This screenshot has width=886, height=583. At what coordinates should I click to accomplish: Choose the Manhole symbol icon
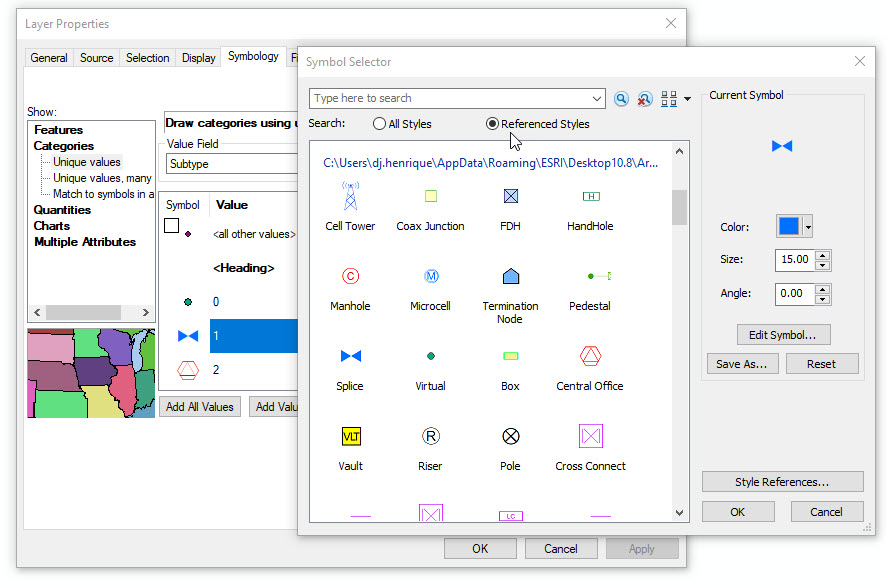(x=350, y=276)
